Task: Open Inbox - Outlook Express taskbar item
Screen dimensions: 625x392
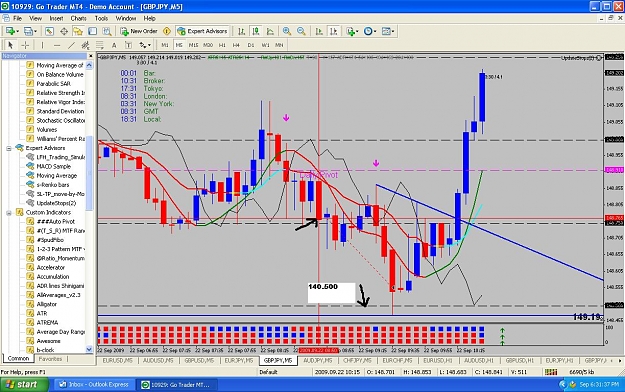Action: (x=94, y=385)
